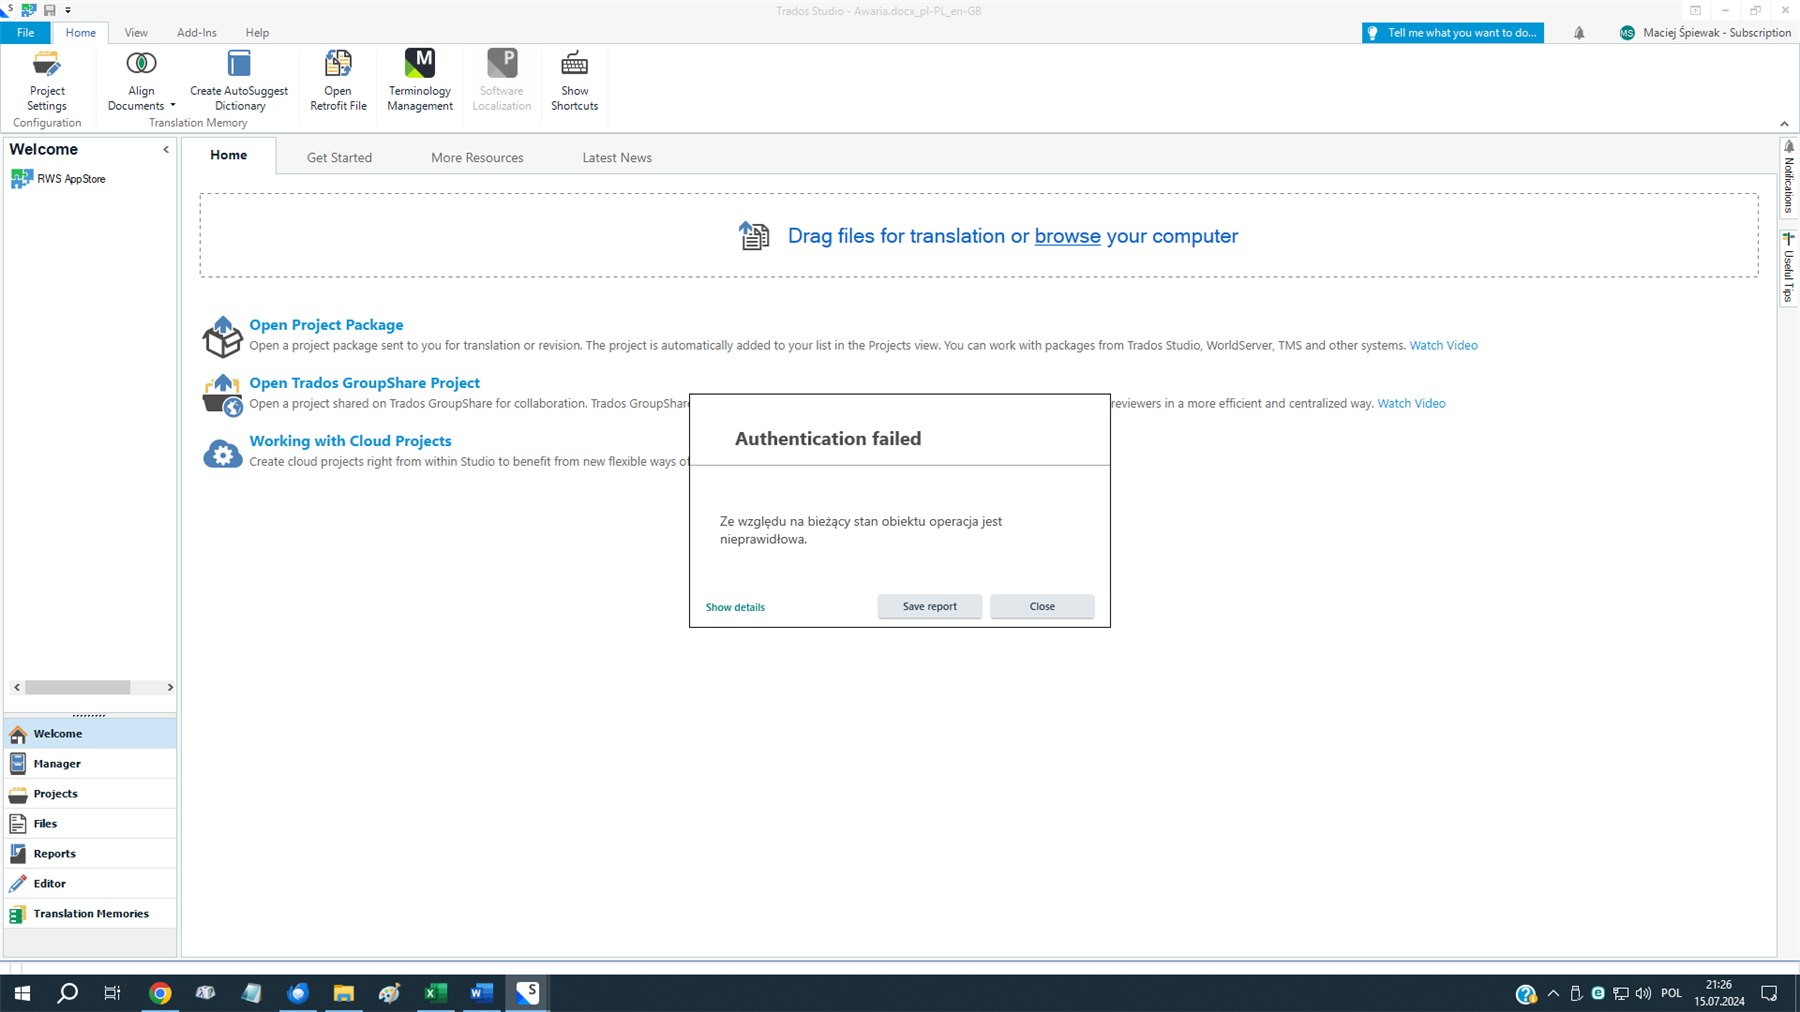Go to the Reports view
Screen dimensions: 1800x1012
pyautogui.click(x=90, y=853)
